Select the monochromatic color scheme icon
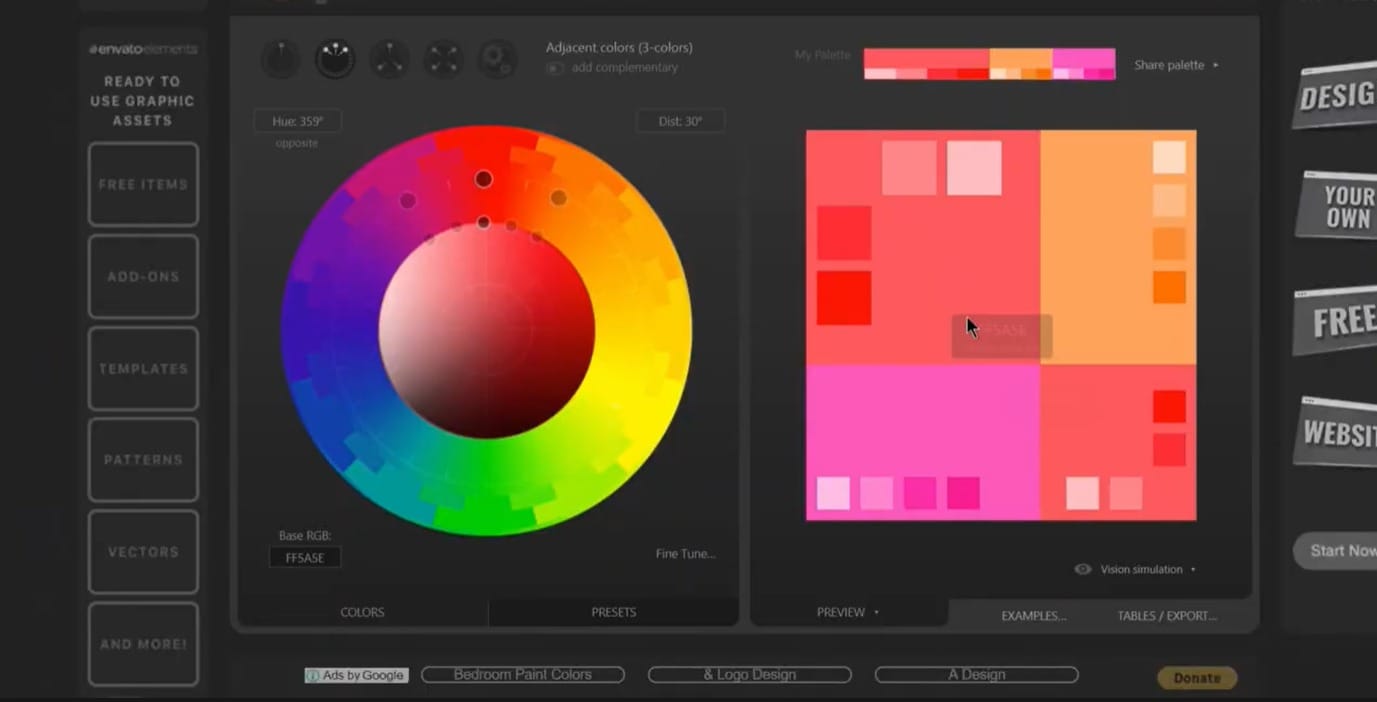 [x=281, y=59]
